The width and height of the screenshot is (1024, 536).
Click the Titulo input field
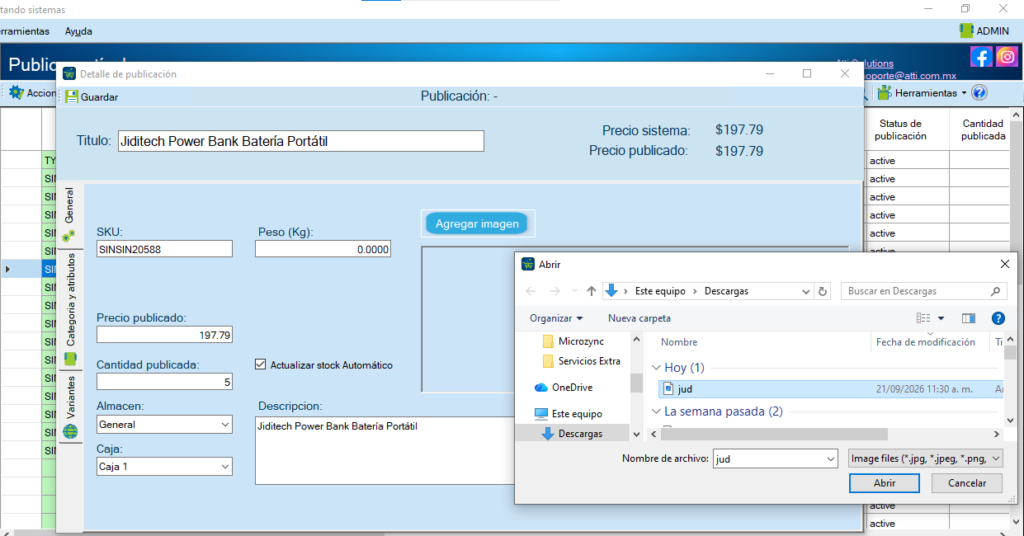[301, 141]
